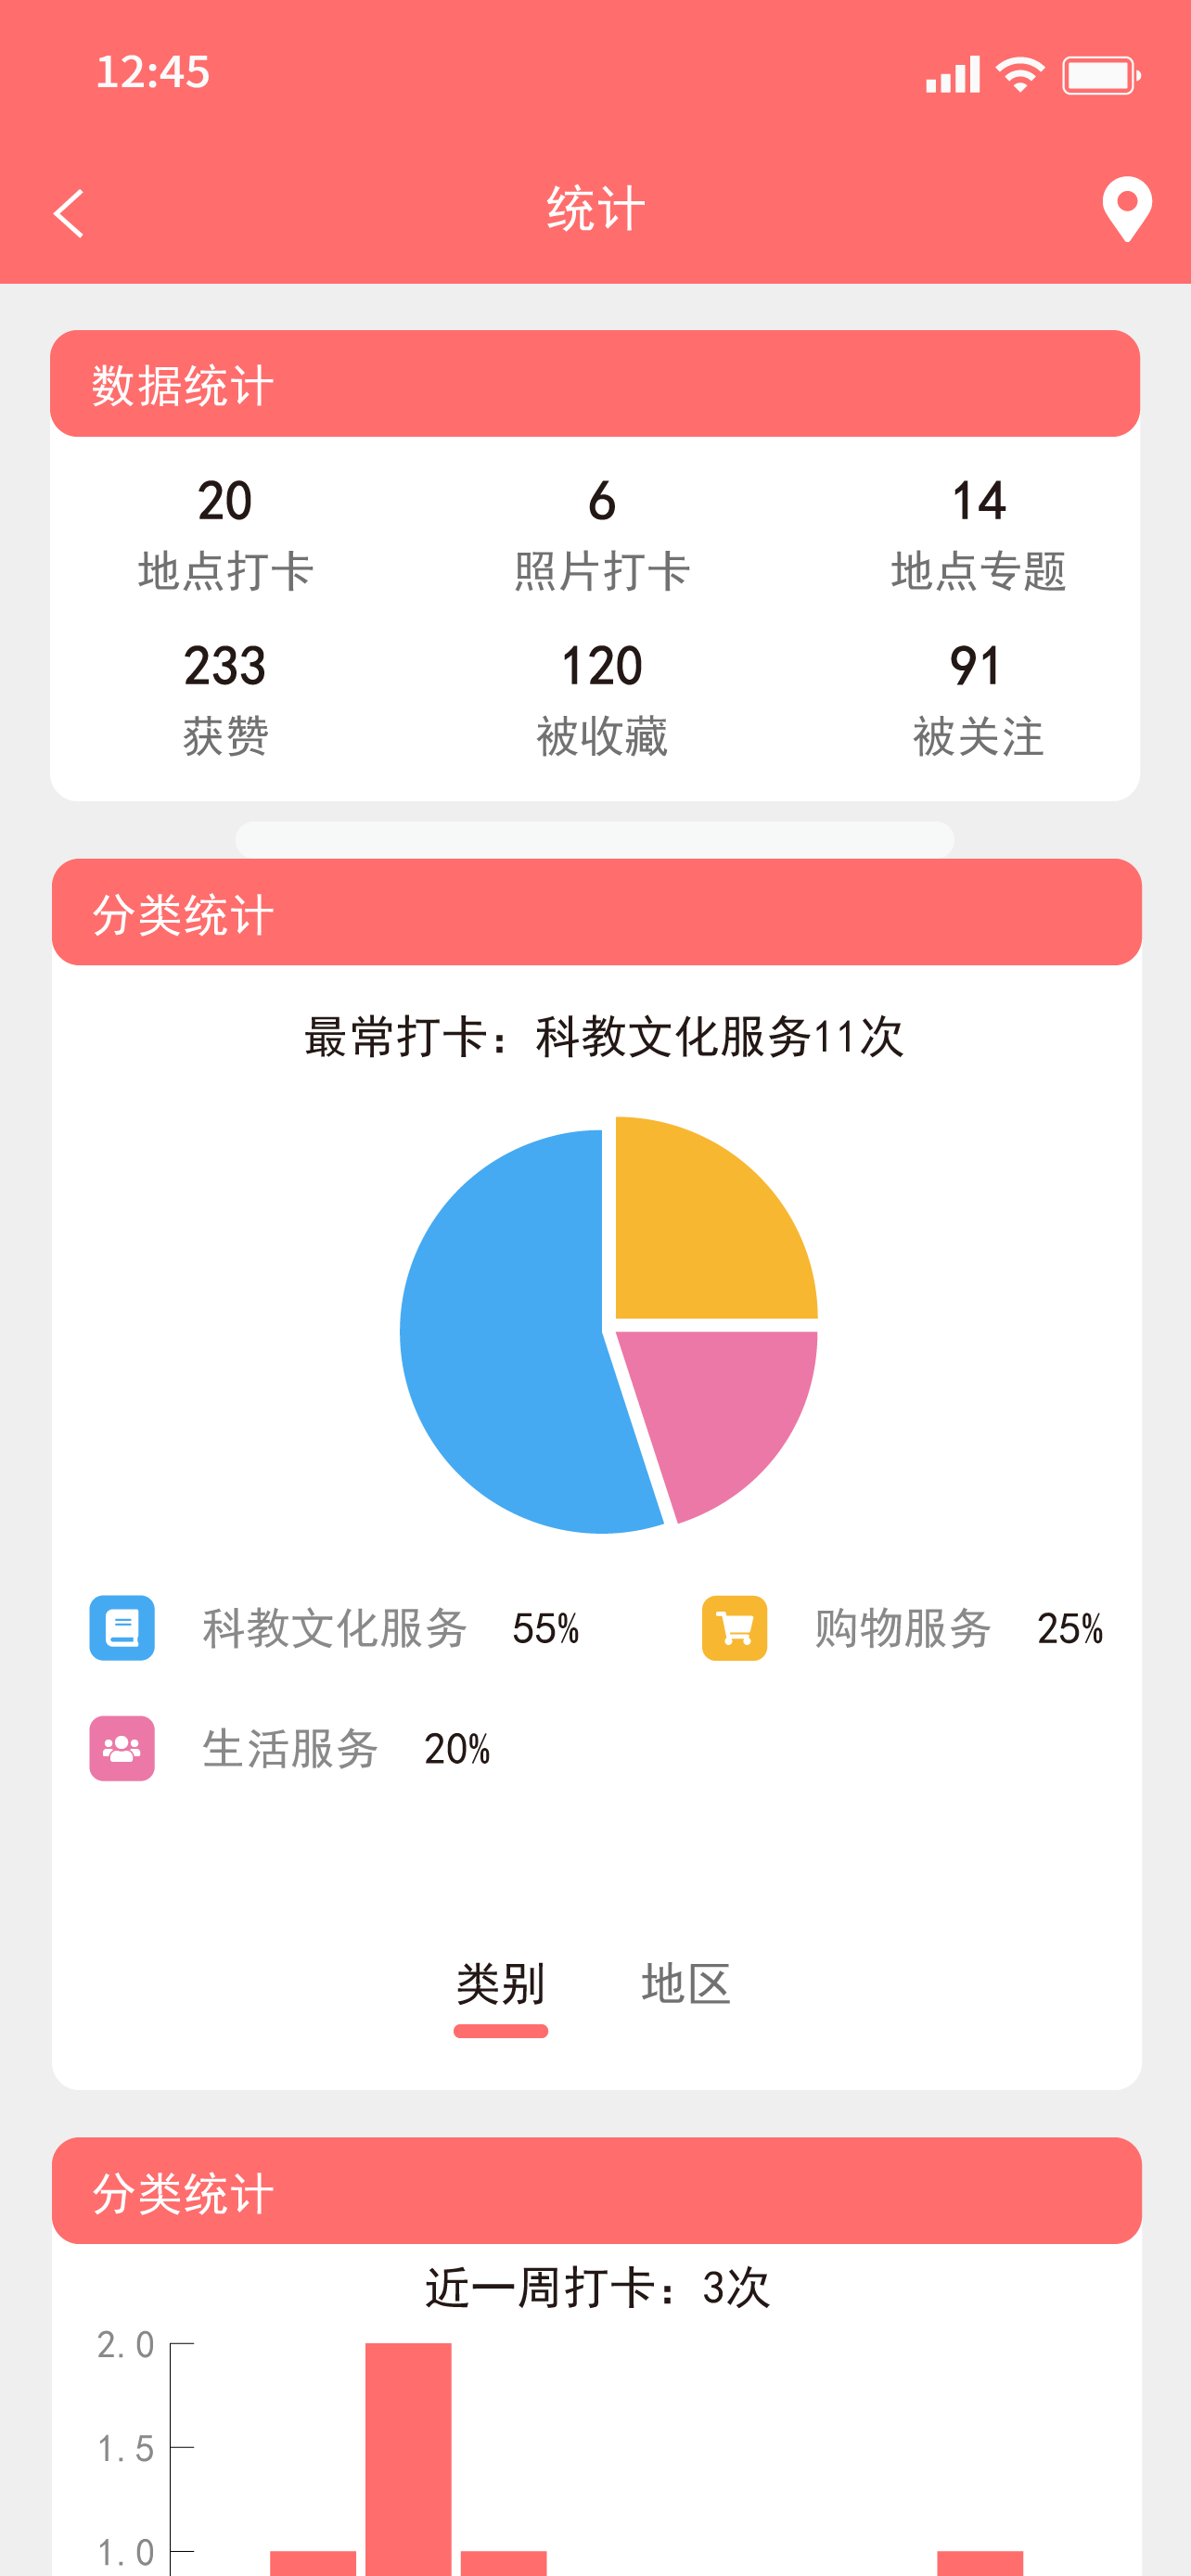Tap the back arrow icon
Image resolution: width=1191 pixels, height=2576 pixels.
[x=69, y=213]
